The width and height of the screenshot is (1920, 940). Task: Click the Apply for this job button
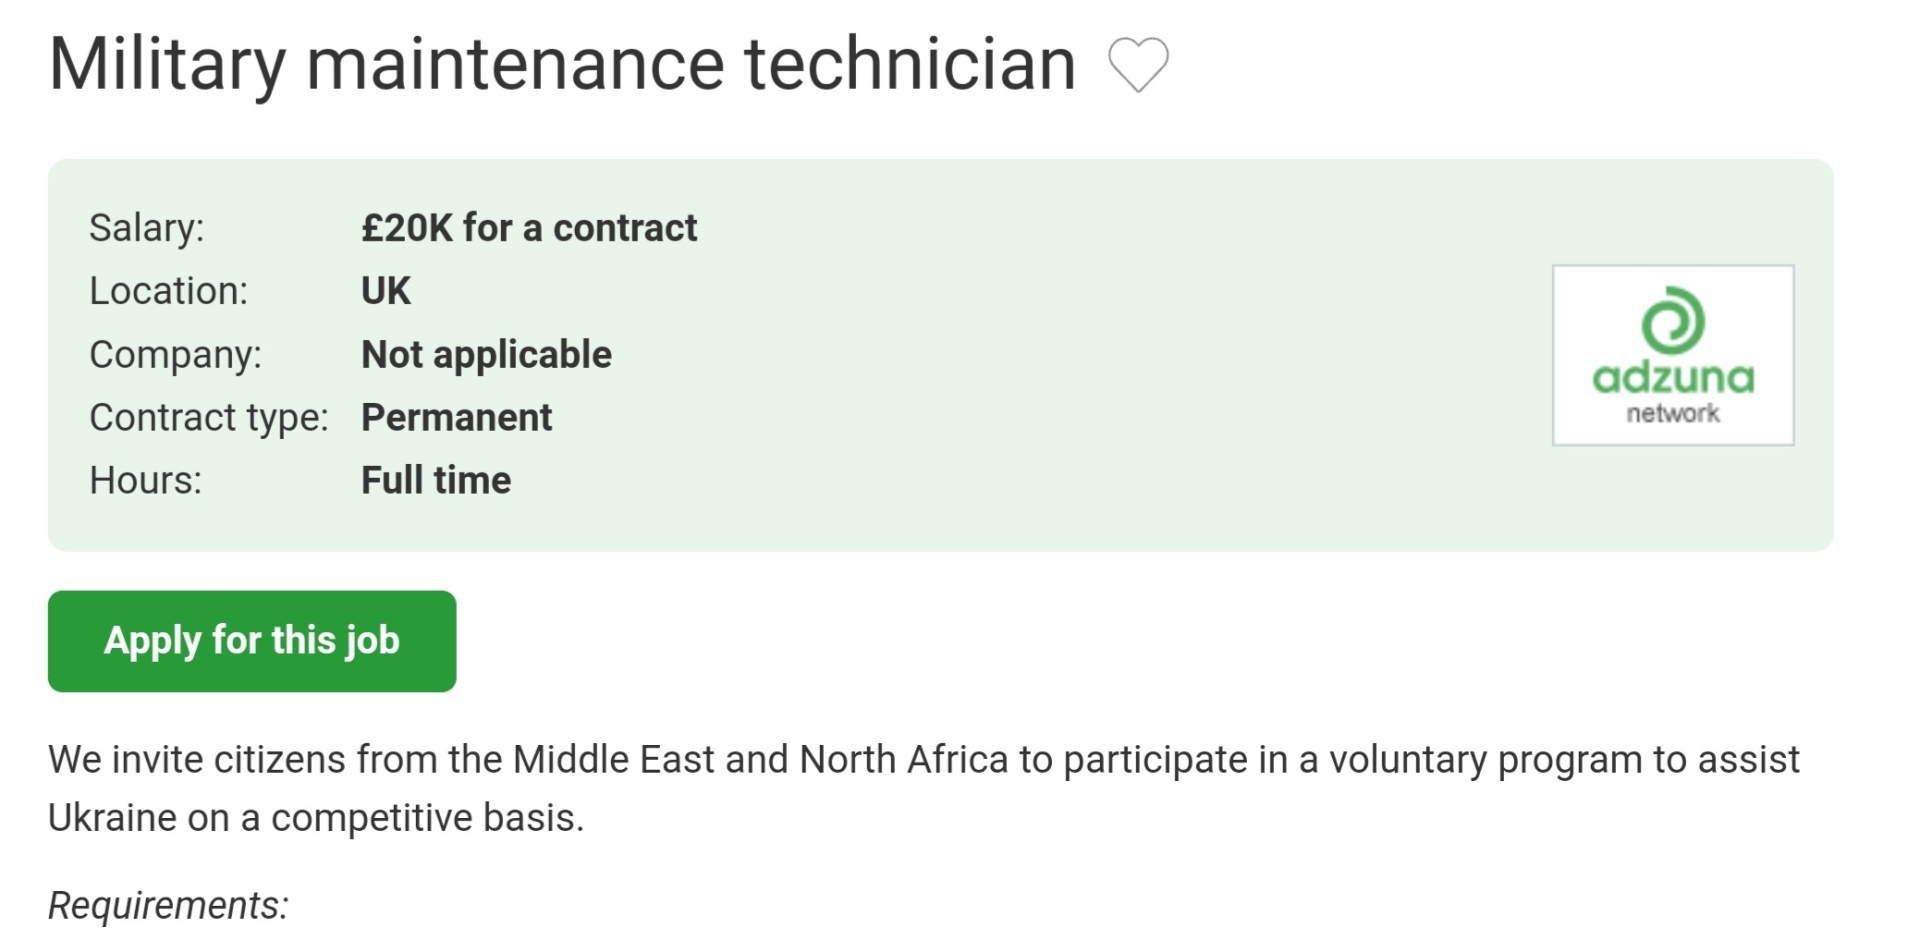pos(252,641)
